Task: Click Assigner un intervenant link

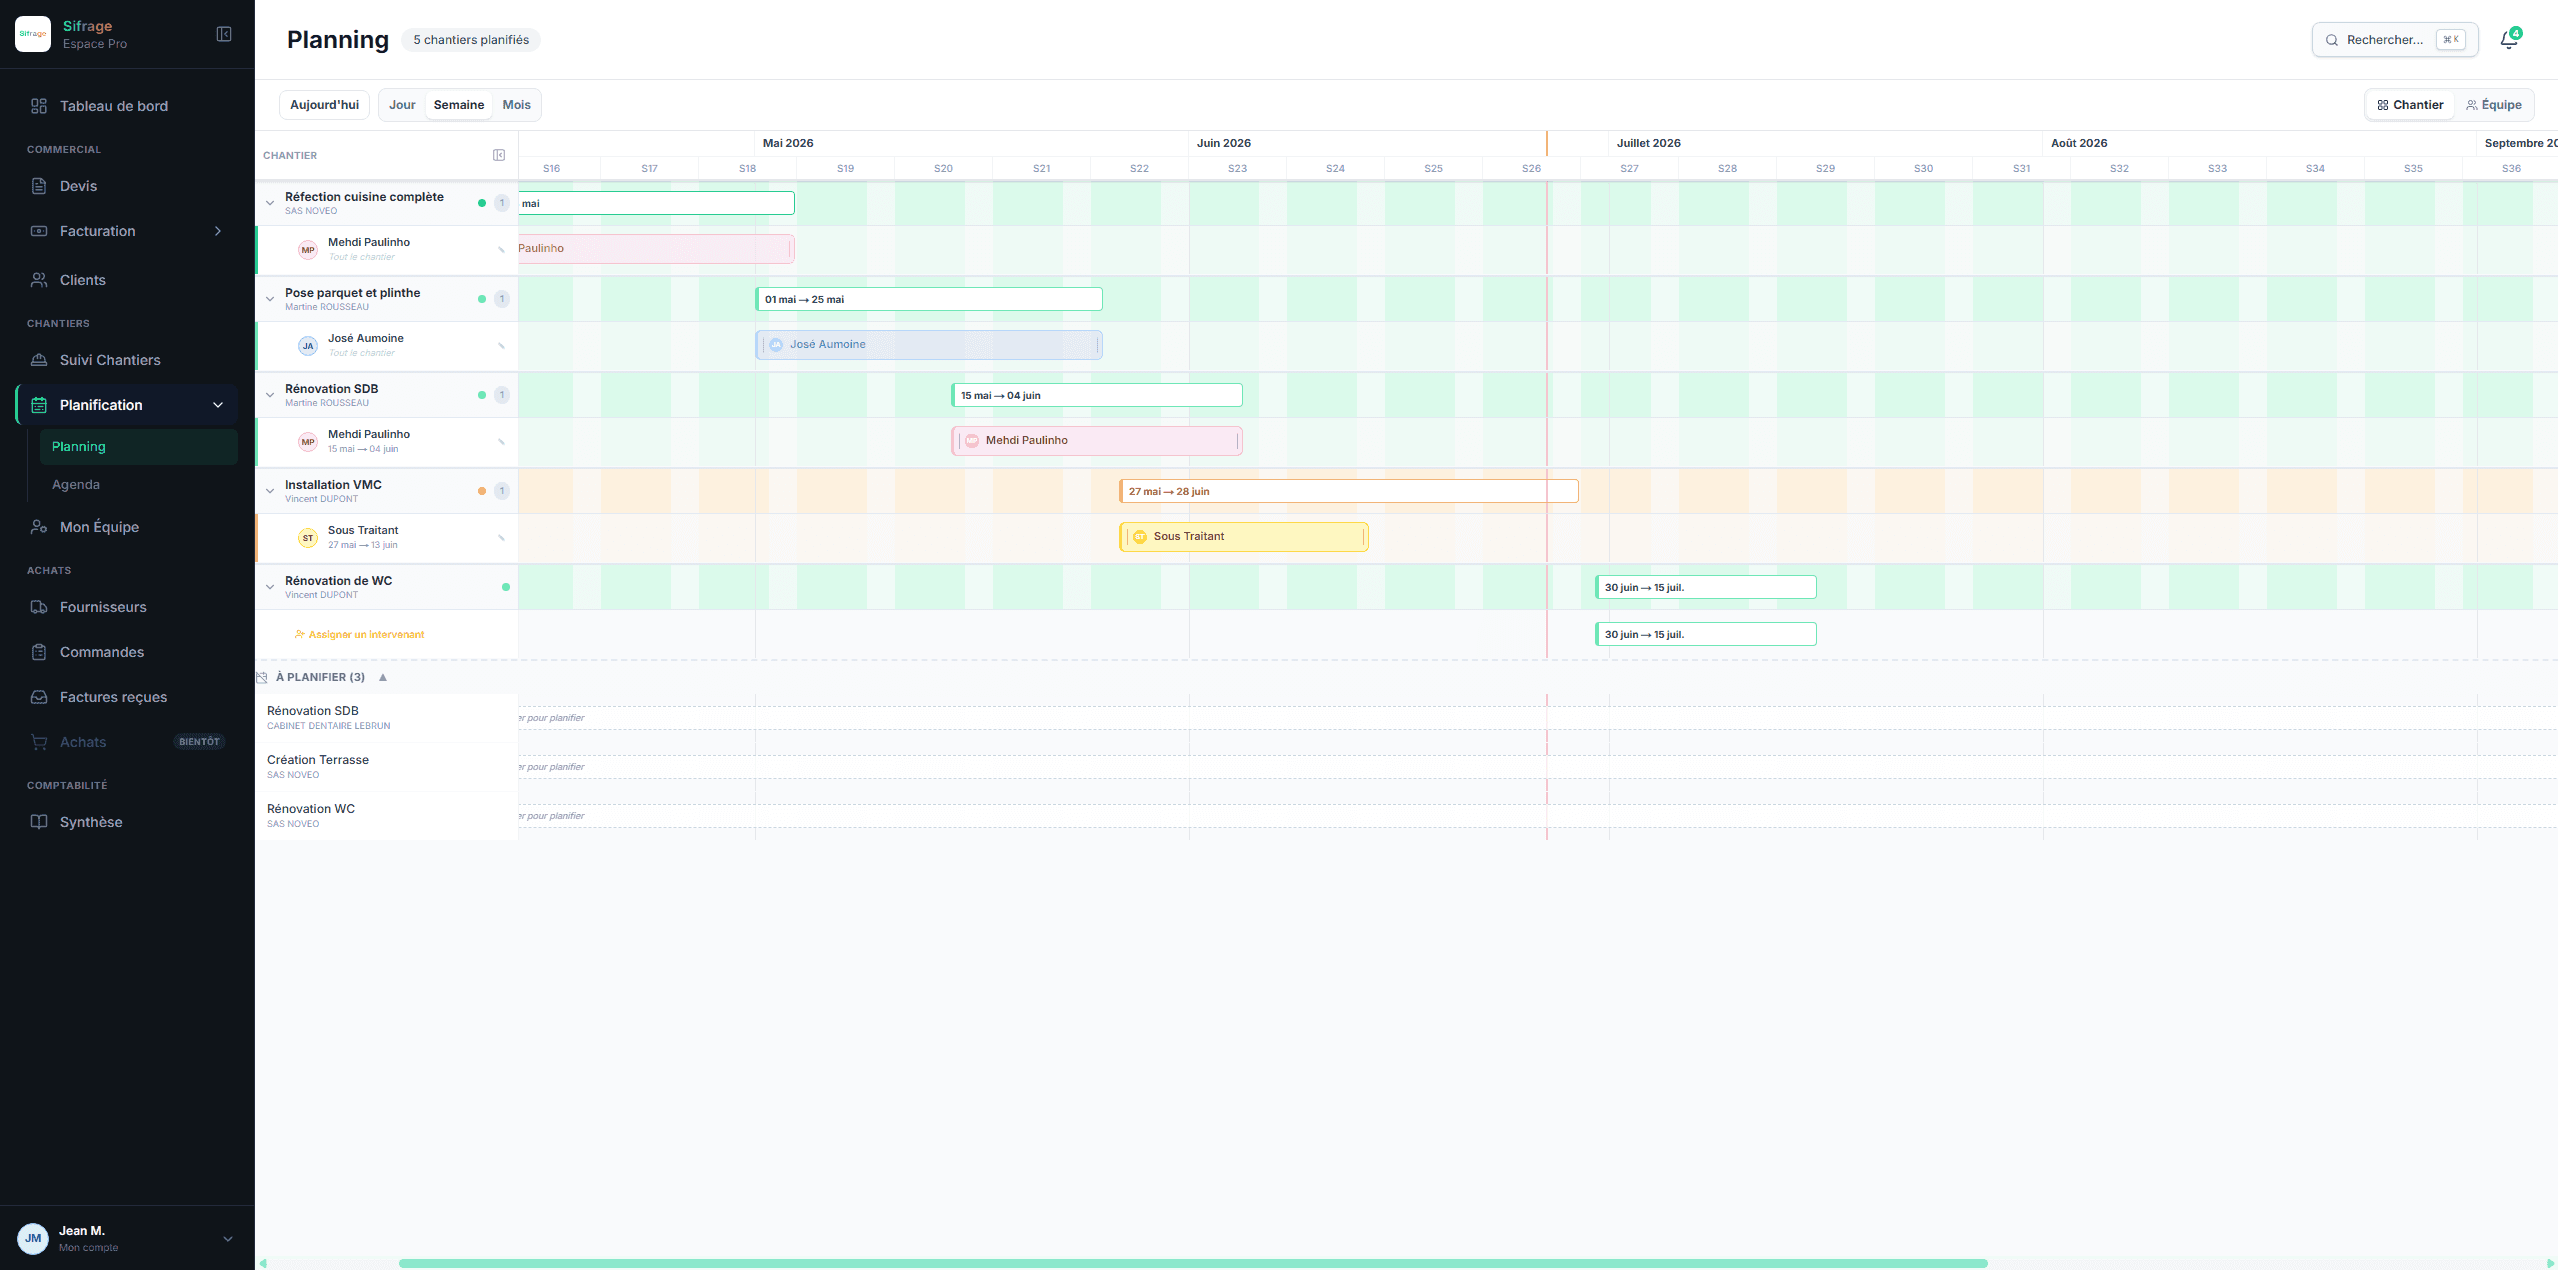Action: pyautogui.click(x=360, y=635)
